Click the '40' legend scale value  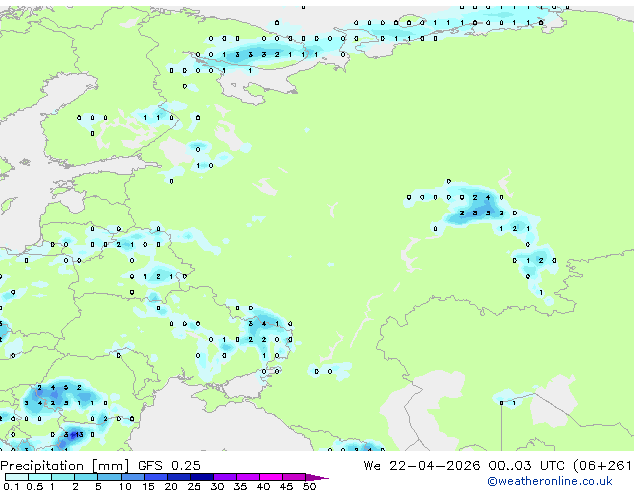263,486
